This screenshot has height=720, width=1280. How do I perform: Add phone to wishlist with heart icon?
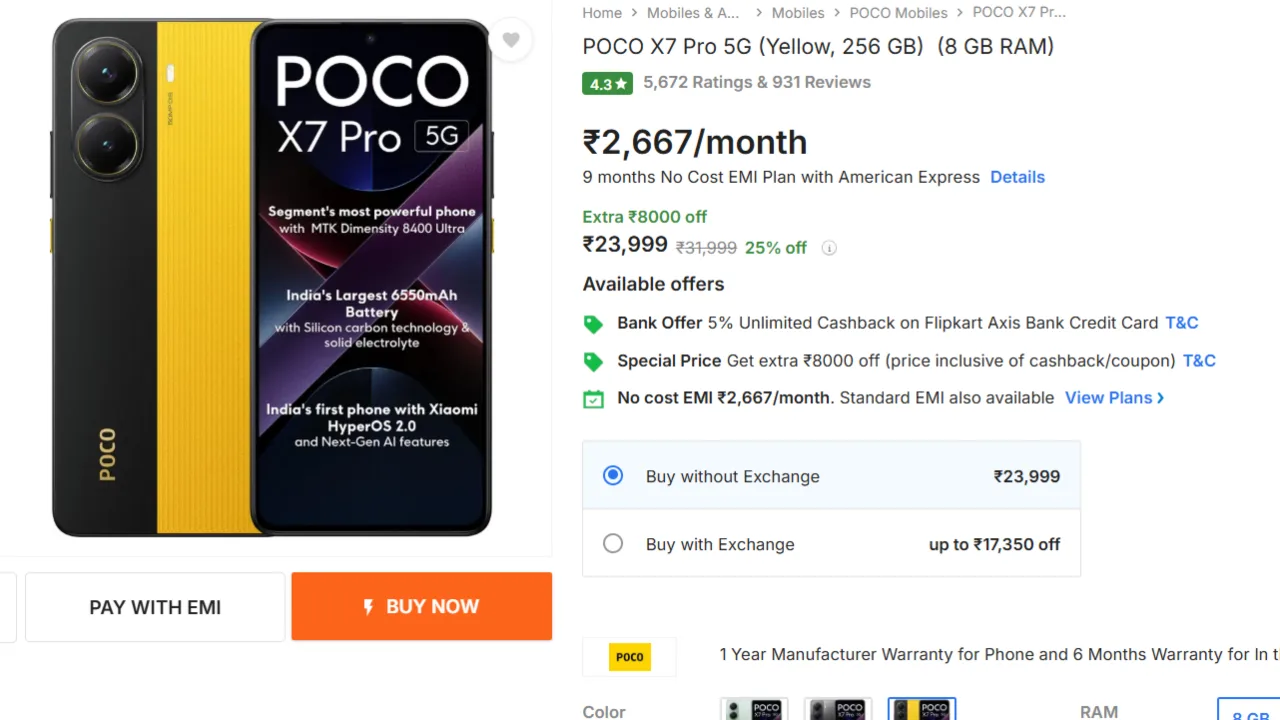click(x=511, y=40)
